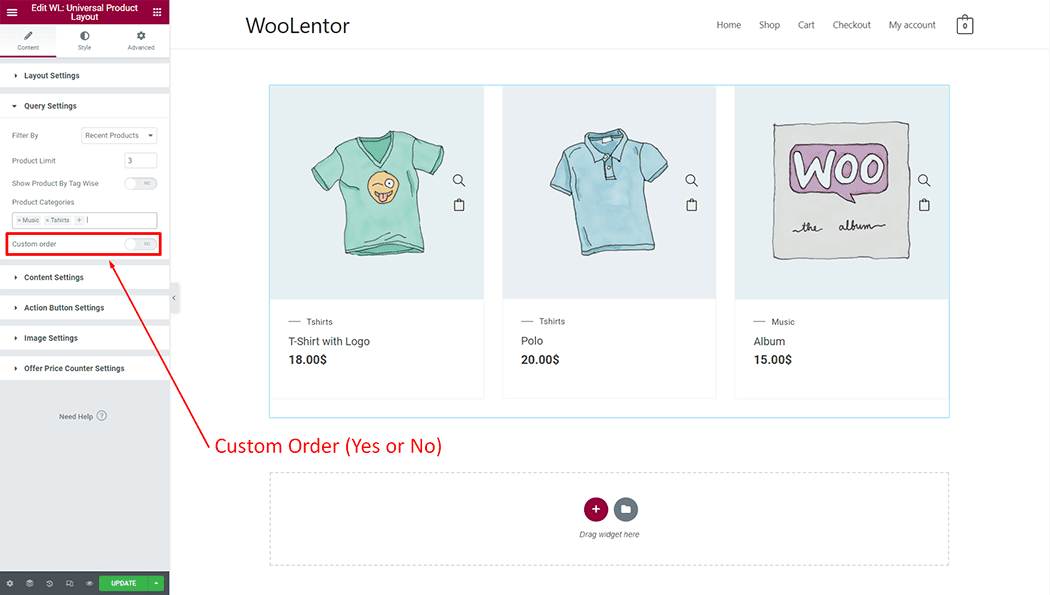Click the shopping cart bag icon
The width and height of the screenshot is (1050, 595).
[x=964, y=25]
